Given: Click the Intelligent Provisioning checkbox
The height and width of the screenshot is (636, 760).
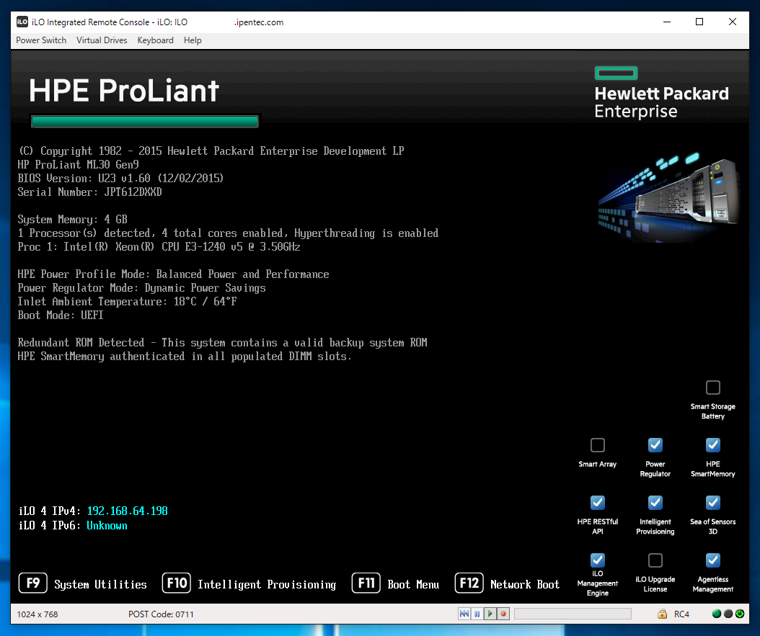Looking at the screenshot, I should [x=655, y=503].
